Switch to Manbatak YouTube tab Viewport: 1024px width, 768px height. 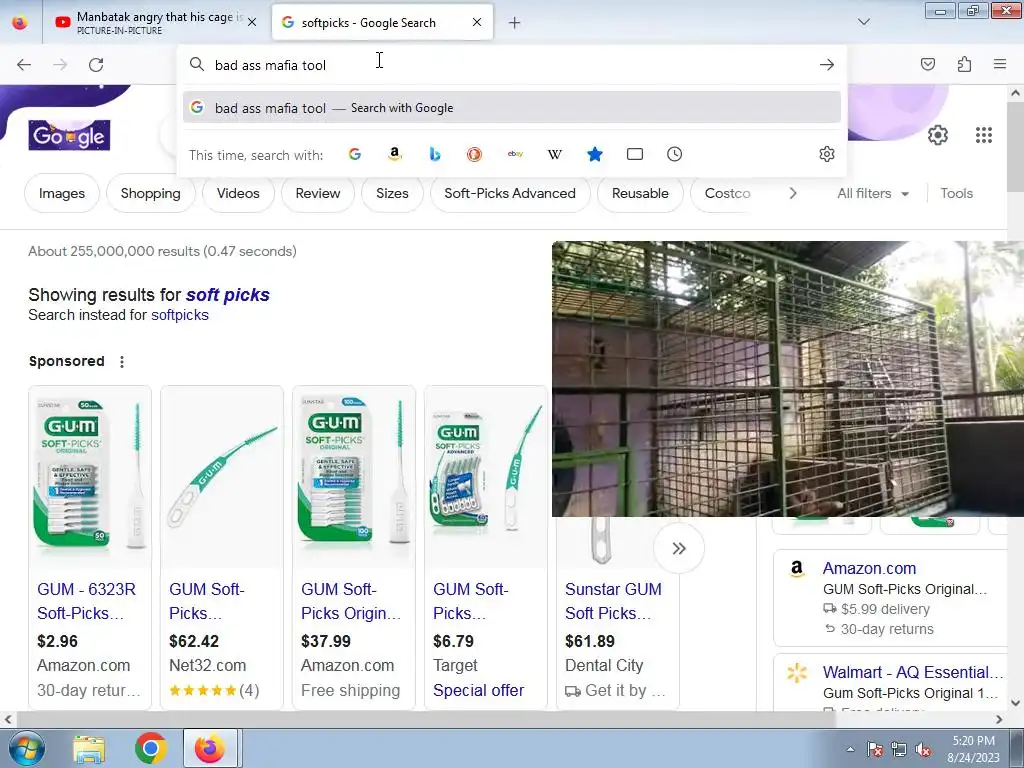153,22
